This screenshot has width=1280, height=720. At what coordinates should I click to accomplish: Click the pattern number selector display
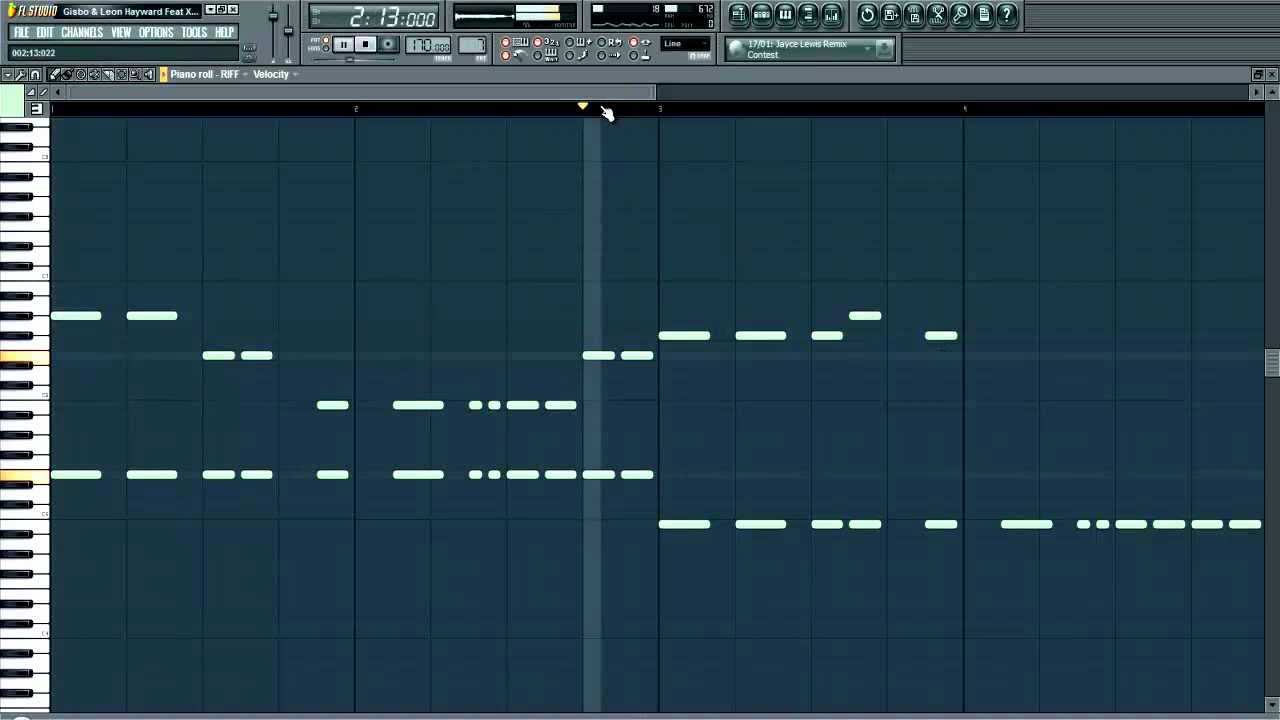pos(472,45)
